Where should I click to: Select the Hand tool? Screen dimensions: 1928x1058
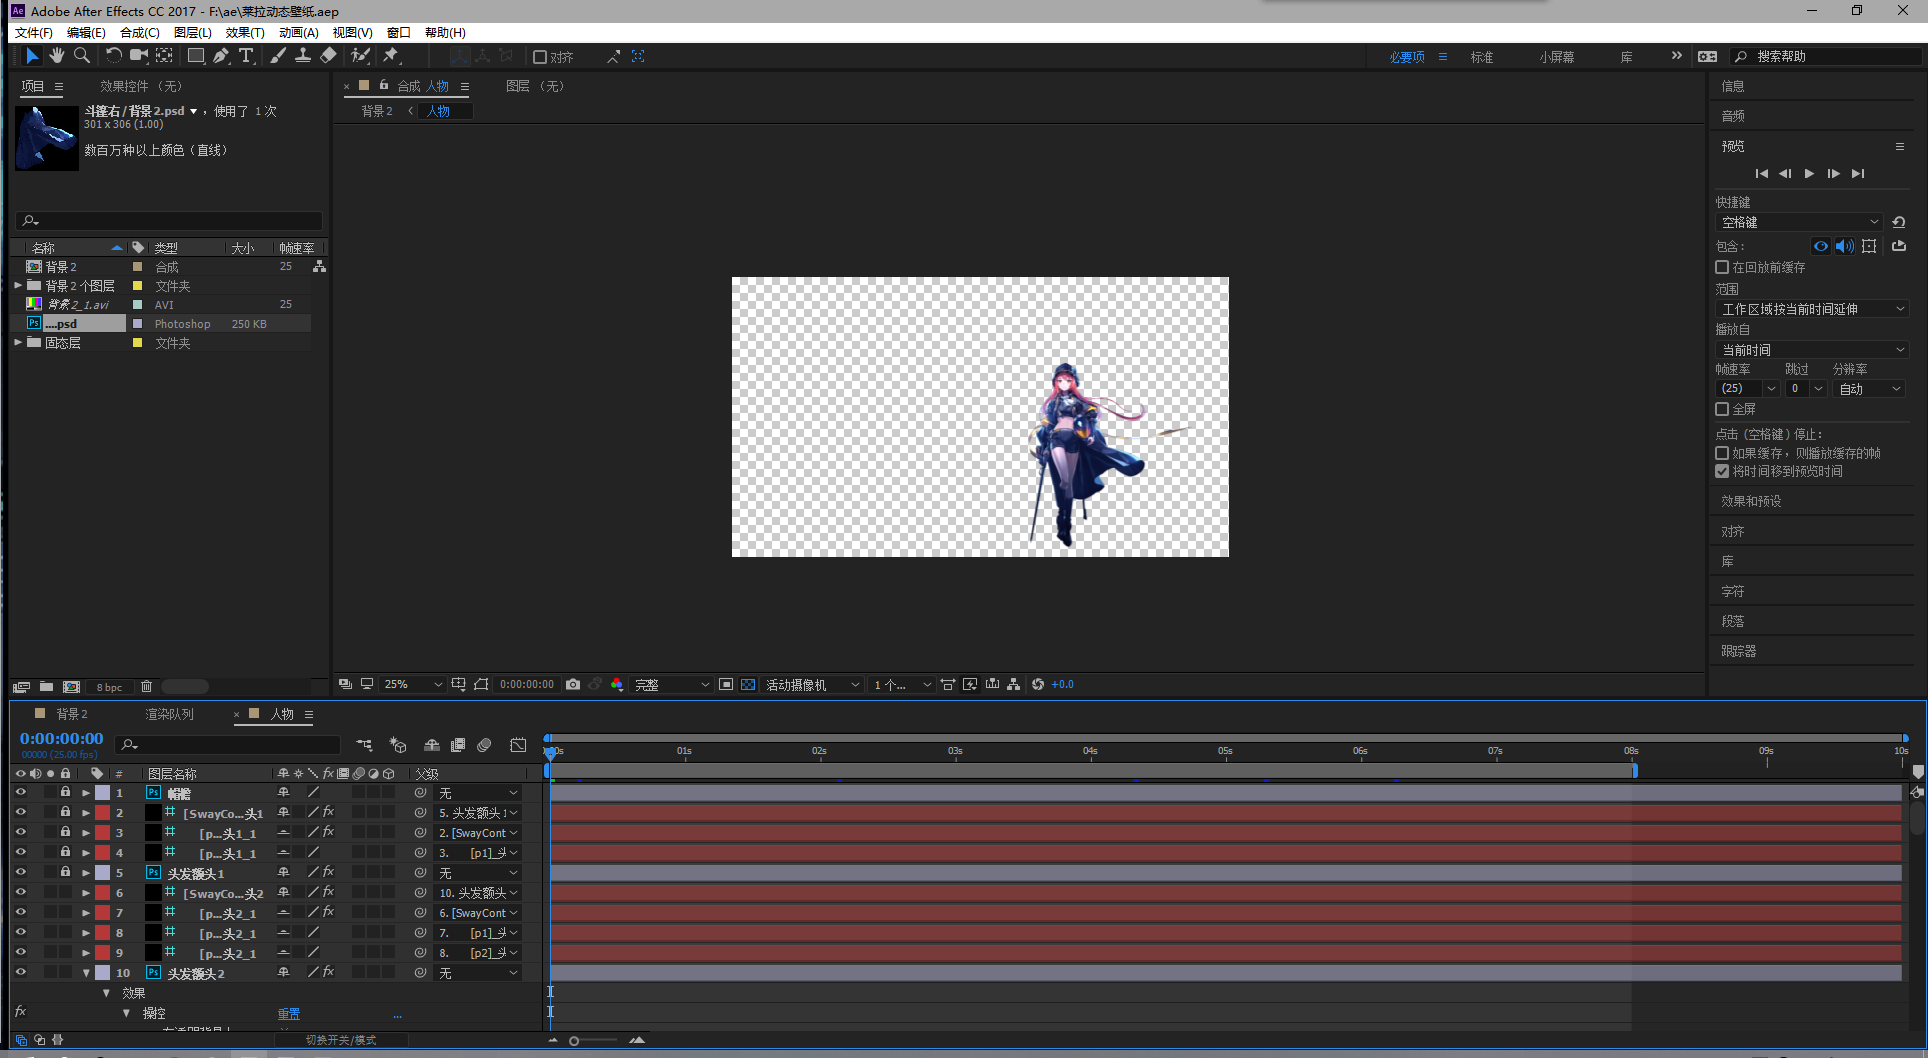(57, 56)
